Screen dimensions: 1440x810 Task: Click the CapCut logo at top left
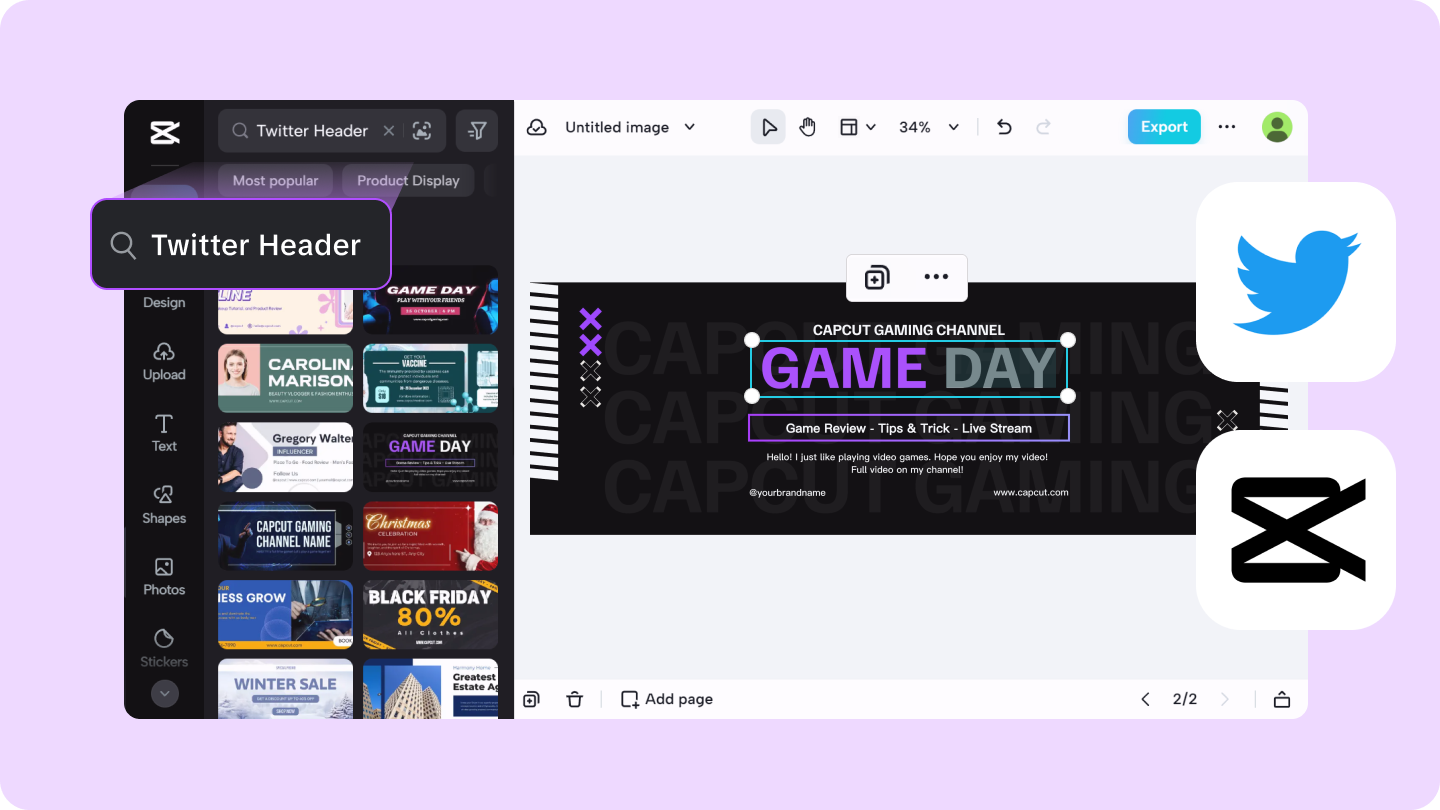point(164,132)
